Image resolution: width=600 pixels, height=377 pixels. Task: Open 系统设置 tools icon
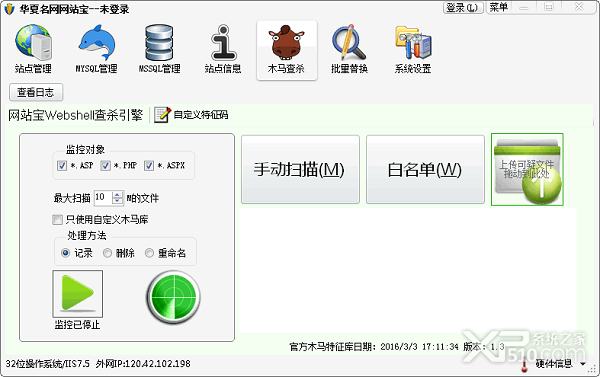[x=413, y=49]
